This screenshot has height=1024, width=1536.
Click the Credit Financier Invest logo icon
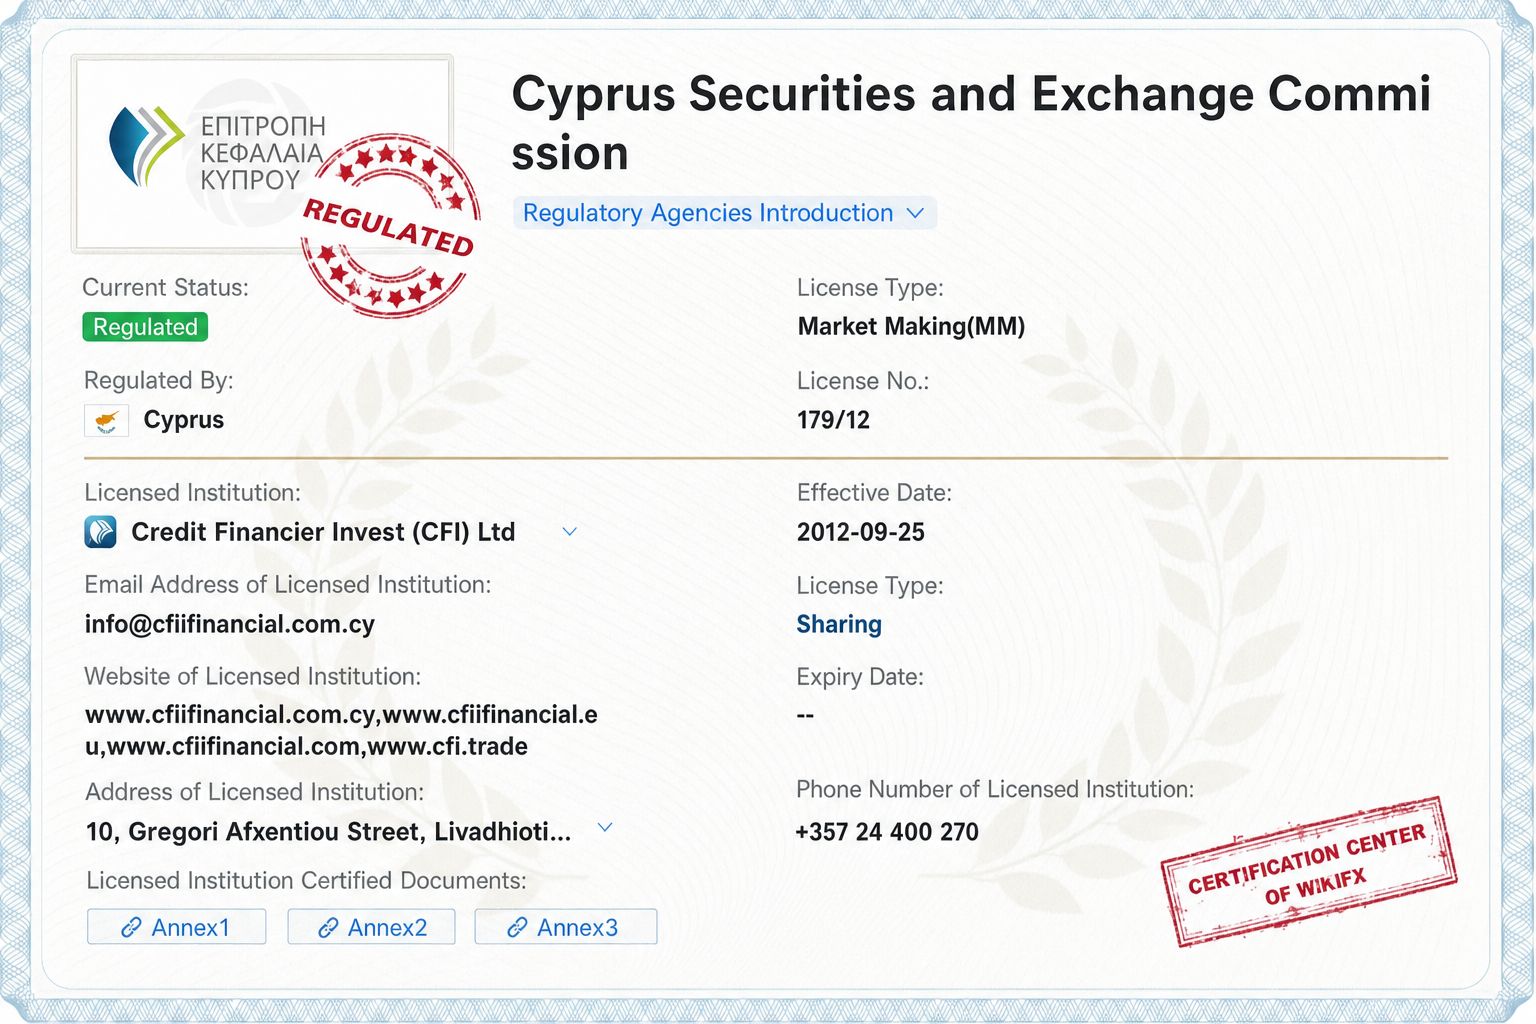click(x=101, y=532)
